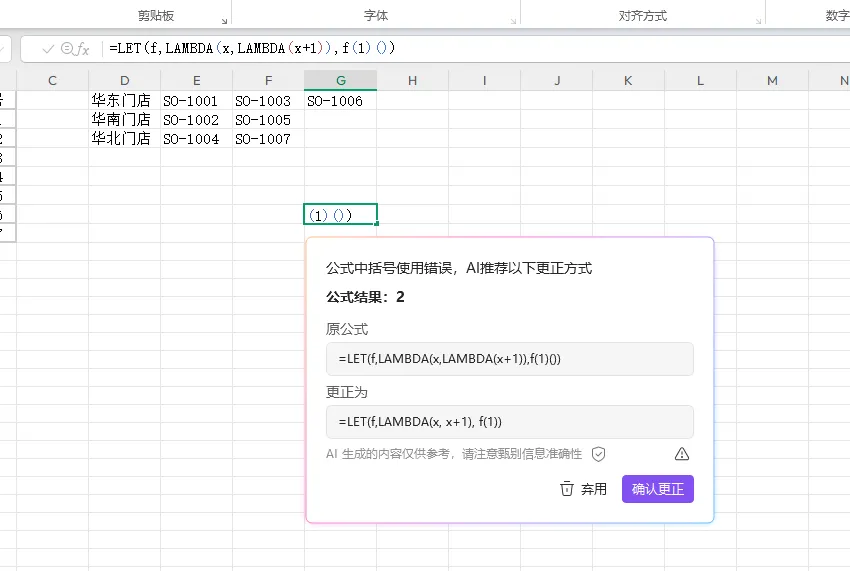Click the 原公式 label
Viewport: 850px width, 571px height.
(347, 329)
